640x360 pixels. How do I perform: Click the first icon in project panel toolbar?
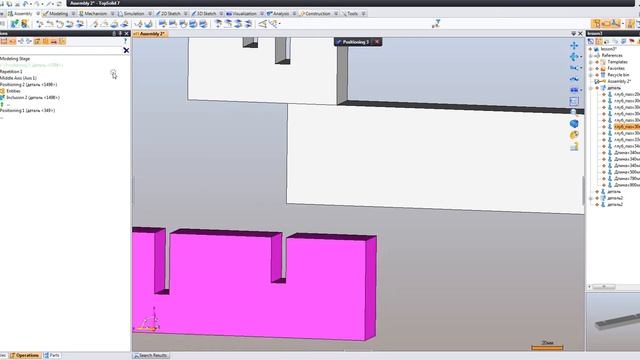(x=590, y=42)
